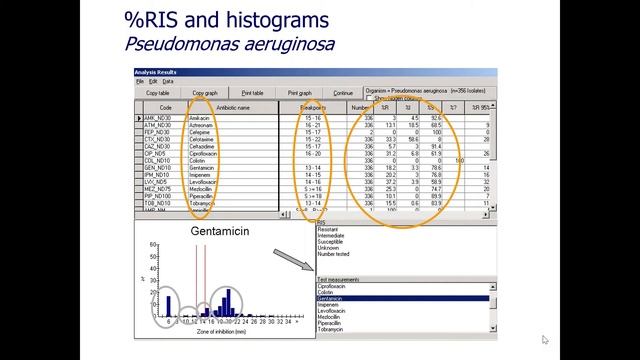
Task: Click the Code column header
Action: coord(165,108)
